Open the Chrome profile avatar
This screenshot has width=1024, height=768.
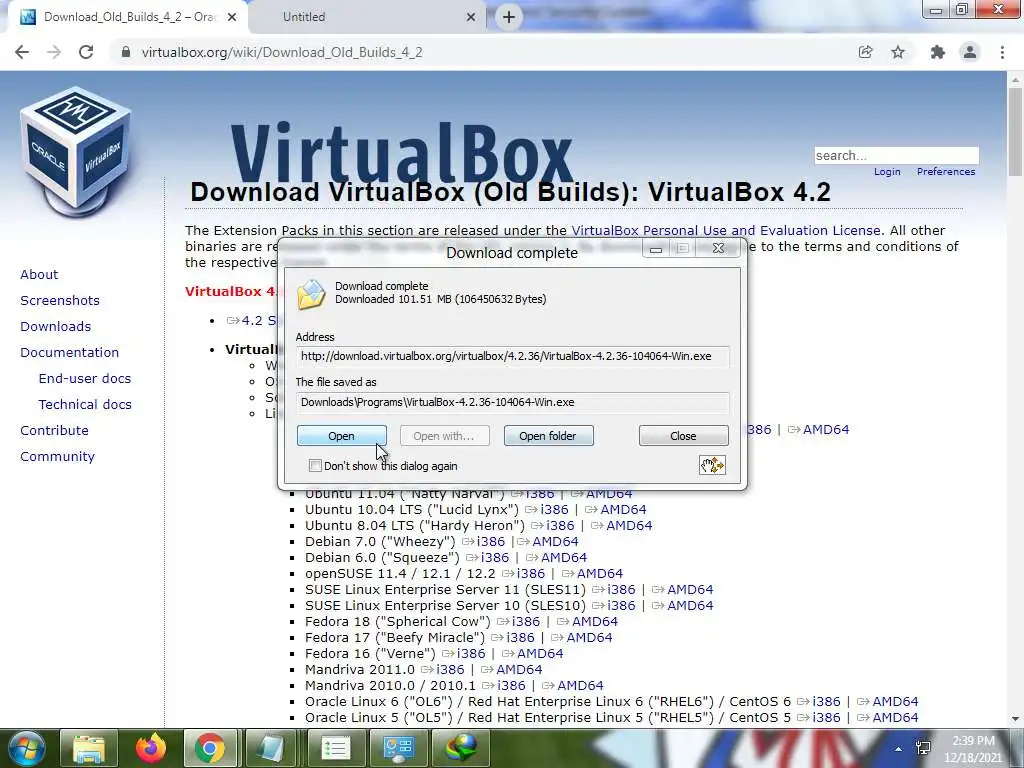point(970,52)
